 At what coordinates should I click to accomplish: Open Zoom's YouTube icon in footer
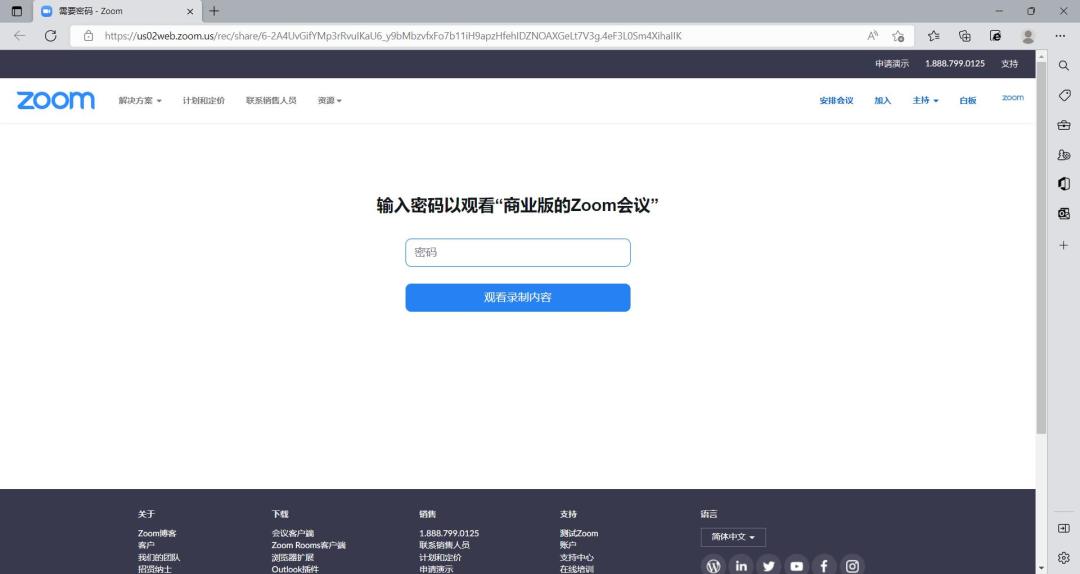(x=796, y=566)
